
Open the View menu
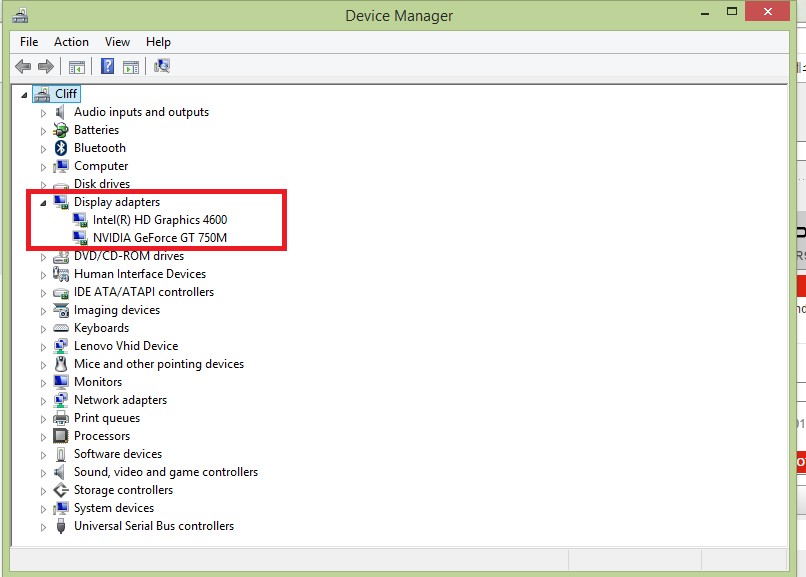pyautogui.click(x=117, y=42)
